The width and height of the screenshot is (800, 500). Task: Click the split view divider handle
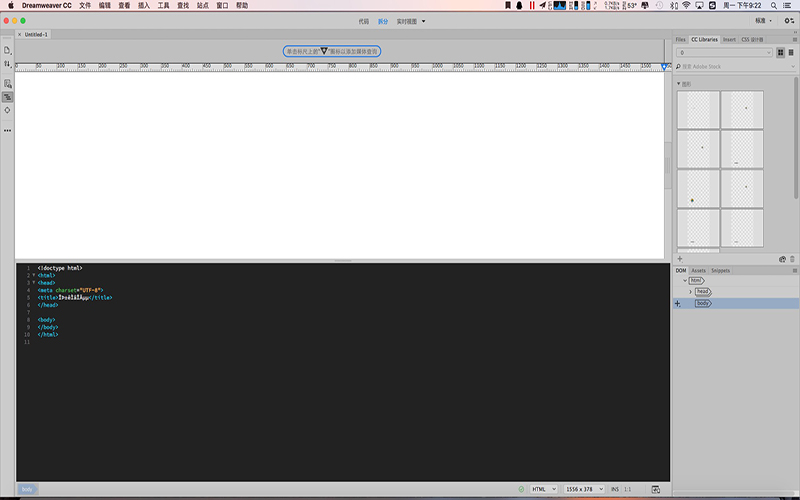tap(342, 261)
